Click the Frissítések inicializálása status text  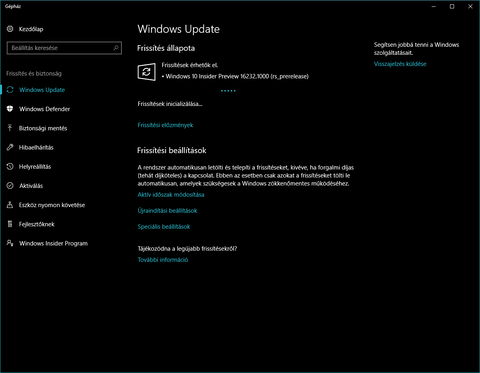[x=170, y=104]
